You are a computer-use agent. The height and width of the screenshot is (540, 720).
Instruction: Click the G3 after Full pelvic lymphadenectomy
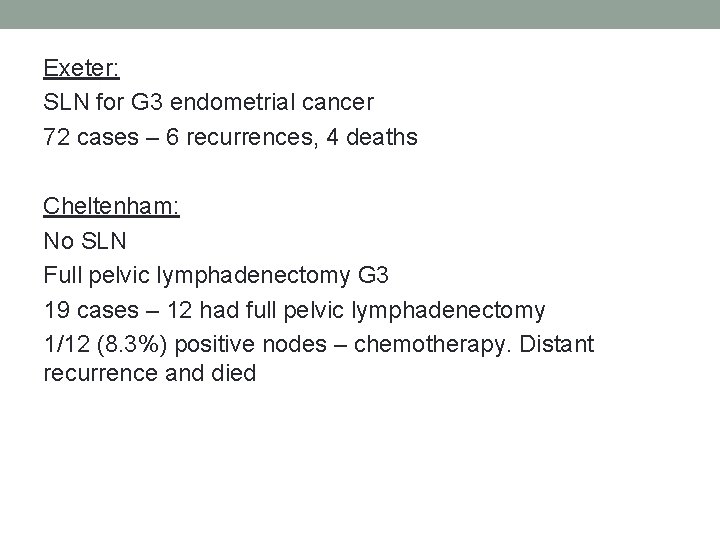(373, 276)
